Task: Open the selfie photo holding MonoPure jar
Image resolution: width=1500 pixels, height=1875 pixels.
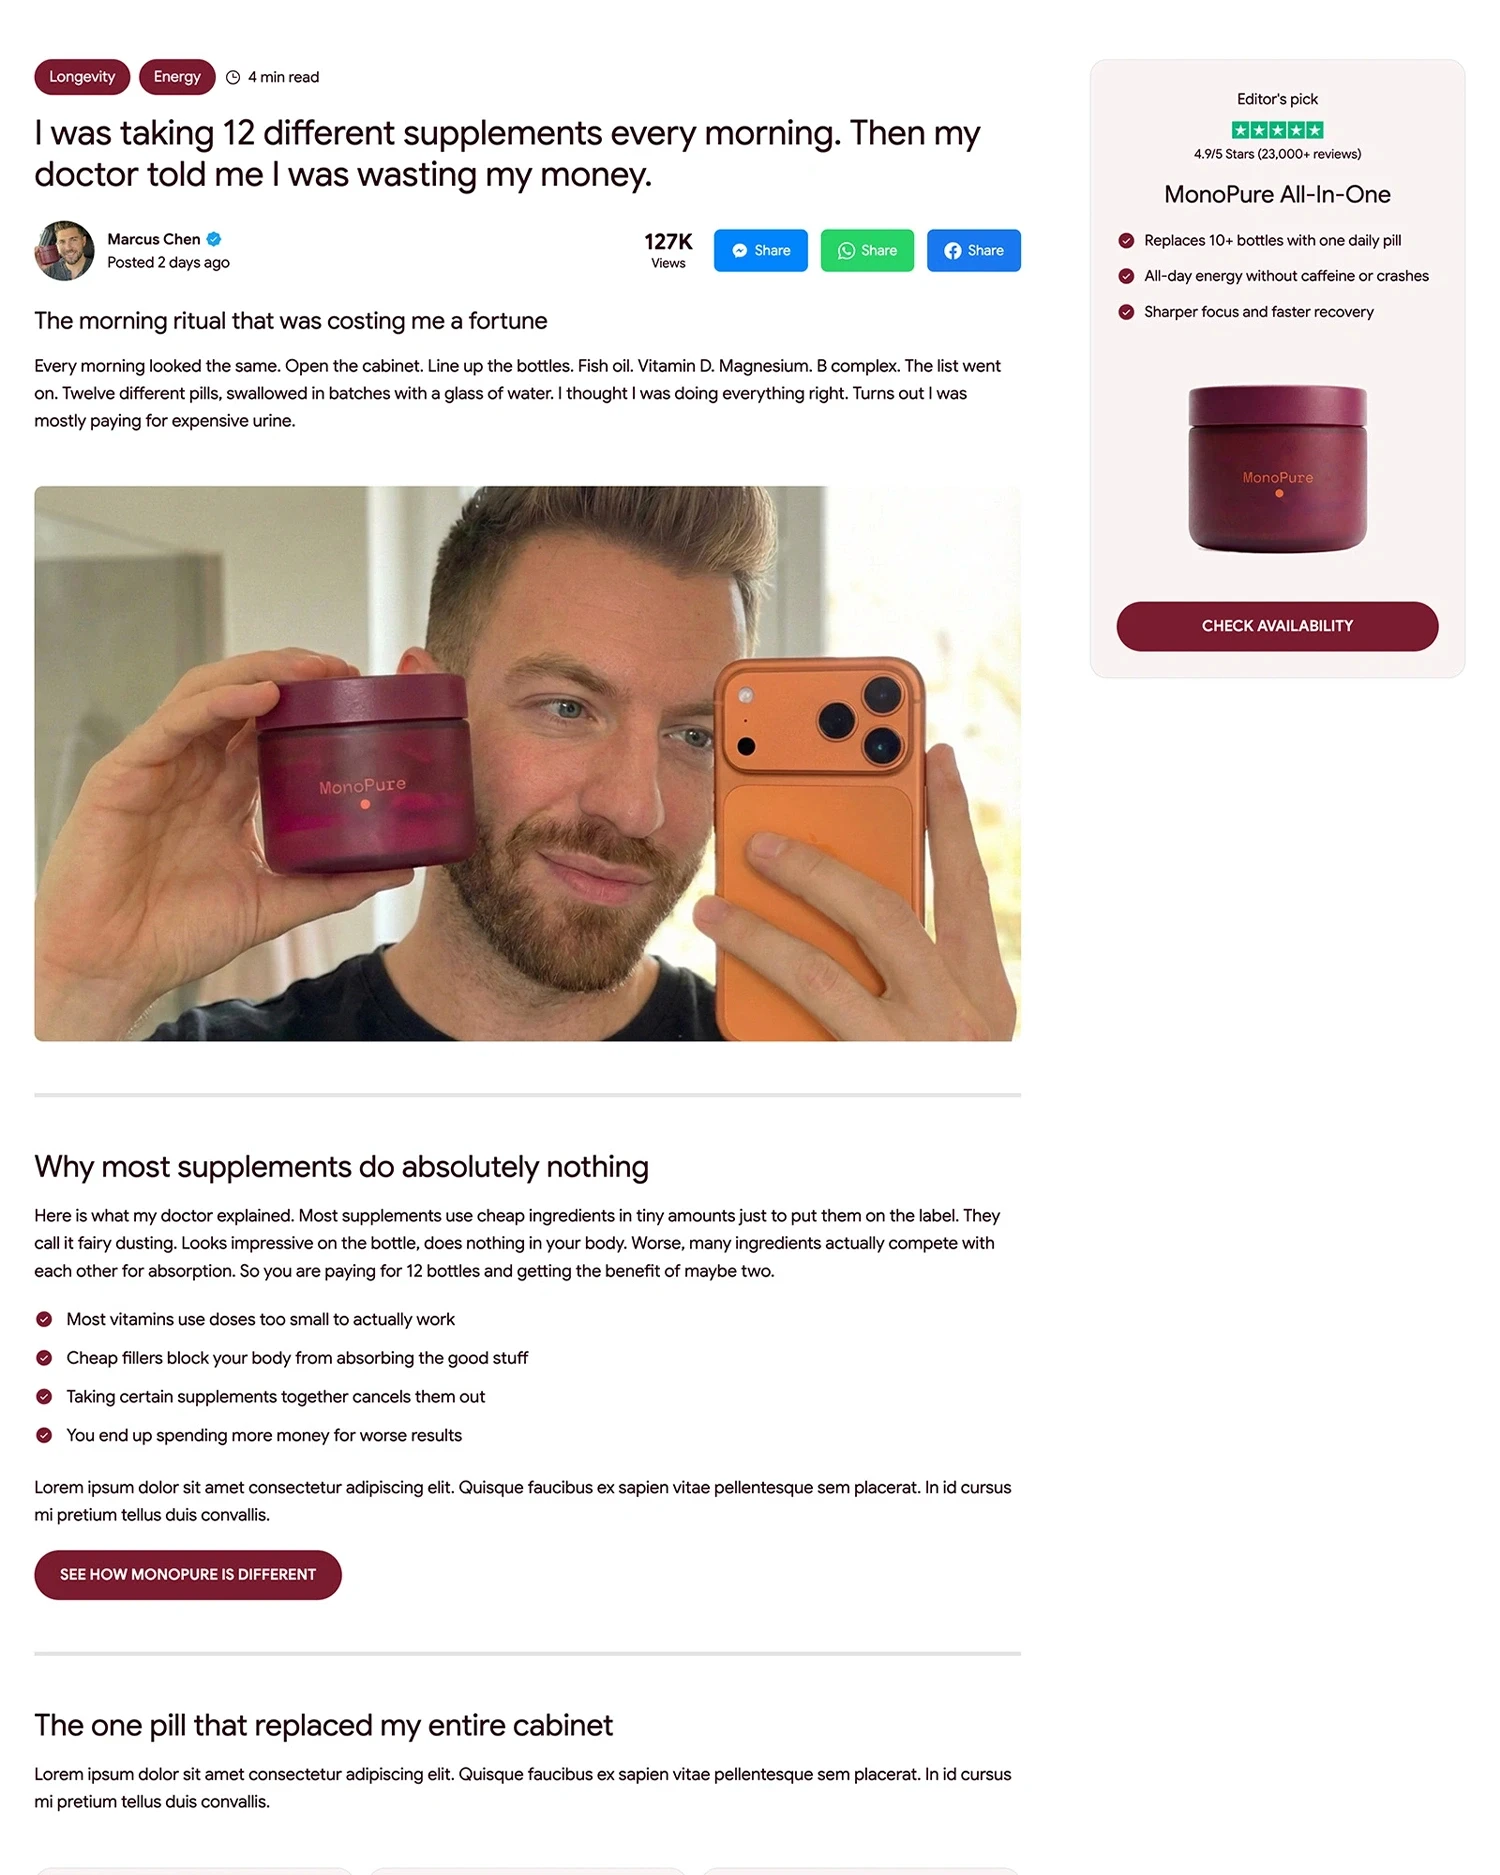Action: [527, 763]
